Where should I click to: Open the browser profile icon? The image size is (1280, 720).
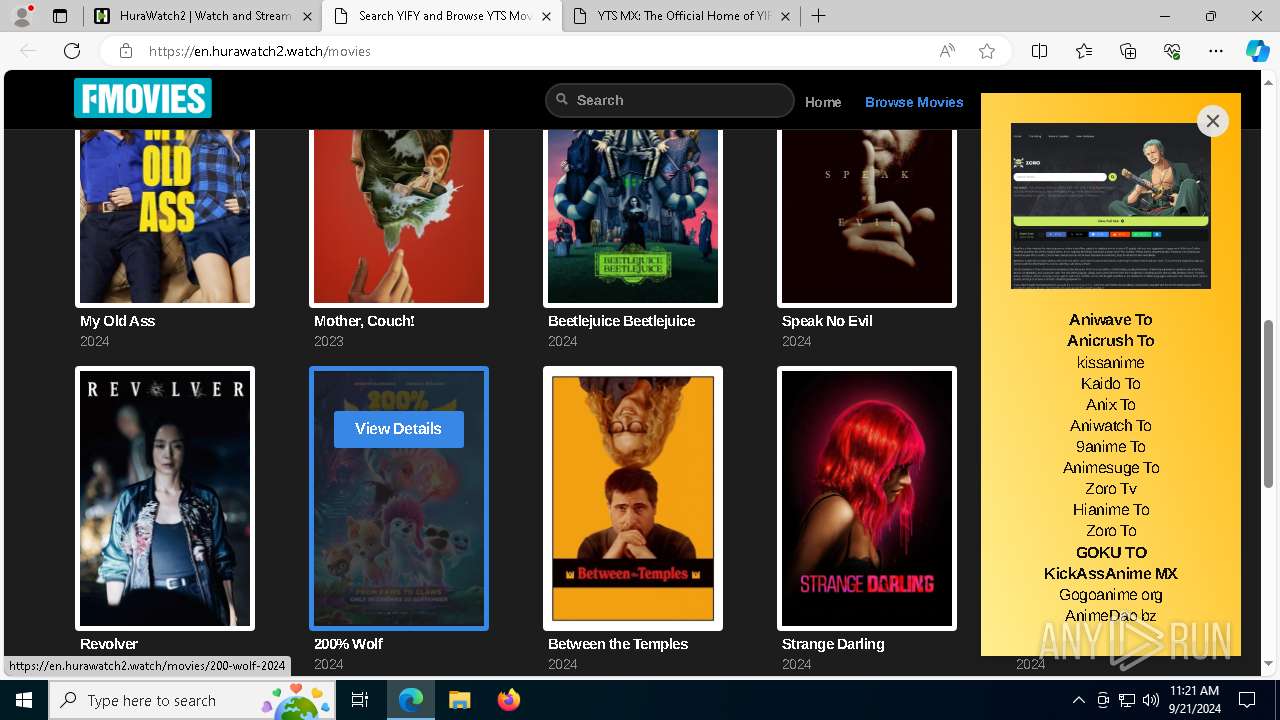click(22, 16)
